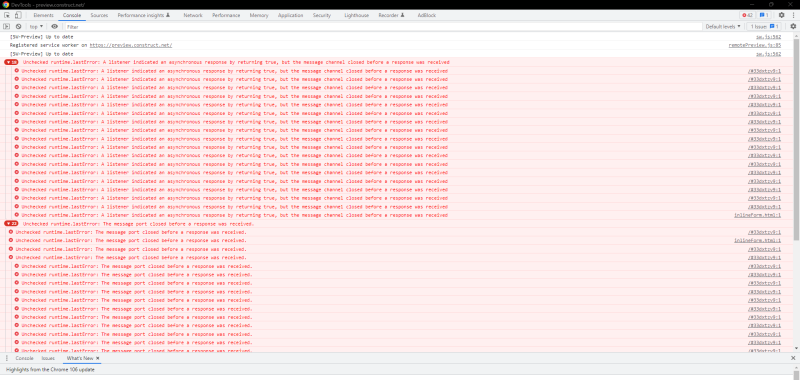Open the Lighthouse tab

tap(356, 15)
